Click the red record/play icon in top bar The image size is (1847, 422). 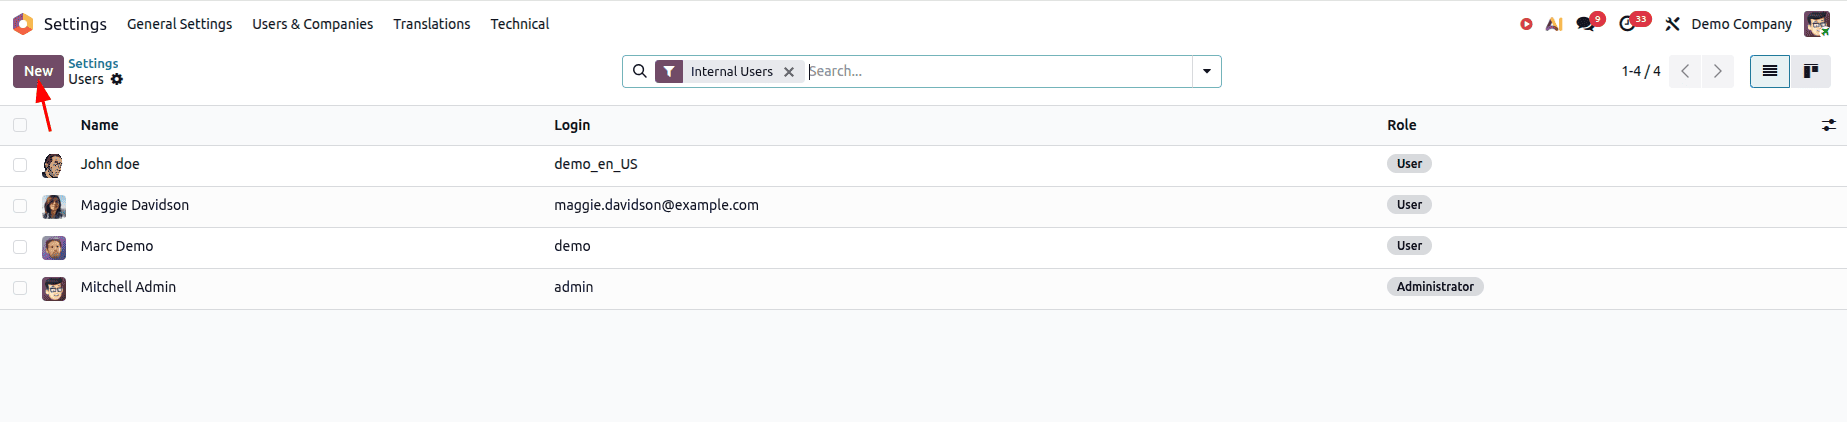point(1526,24)
